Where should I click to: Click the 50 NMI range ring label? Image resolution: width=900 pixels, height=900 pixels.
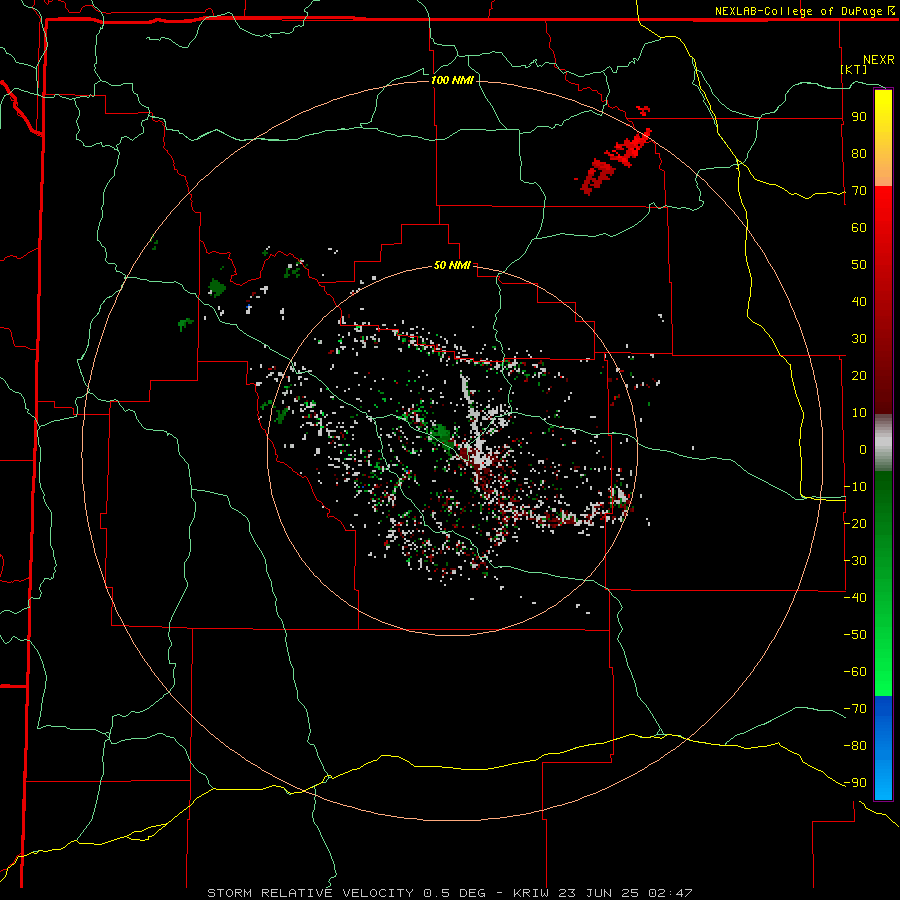click(x=452, y=265)
